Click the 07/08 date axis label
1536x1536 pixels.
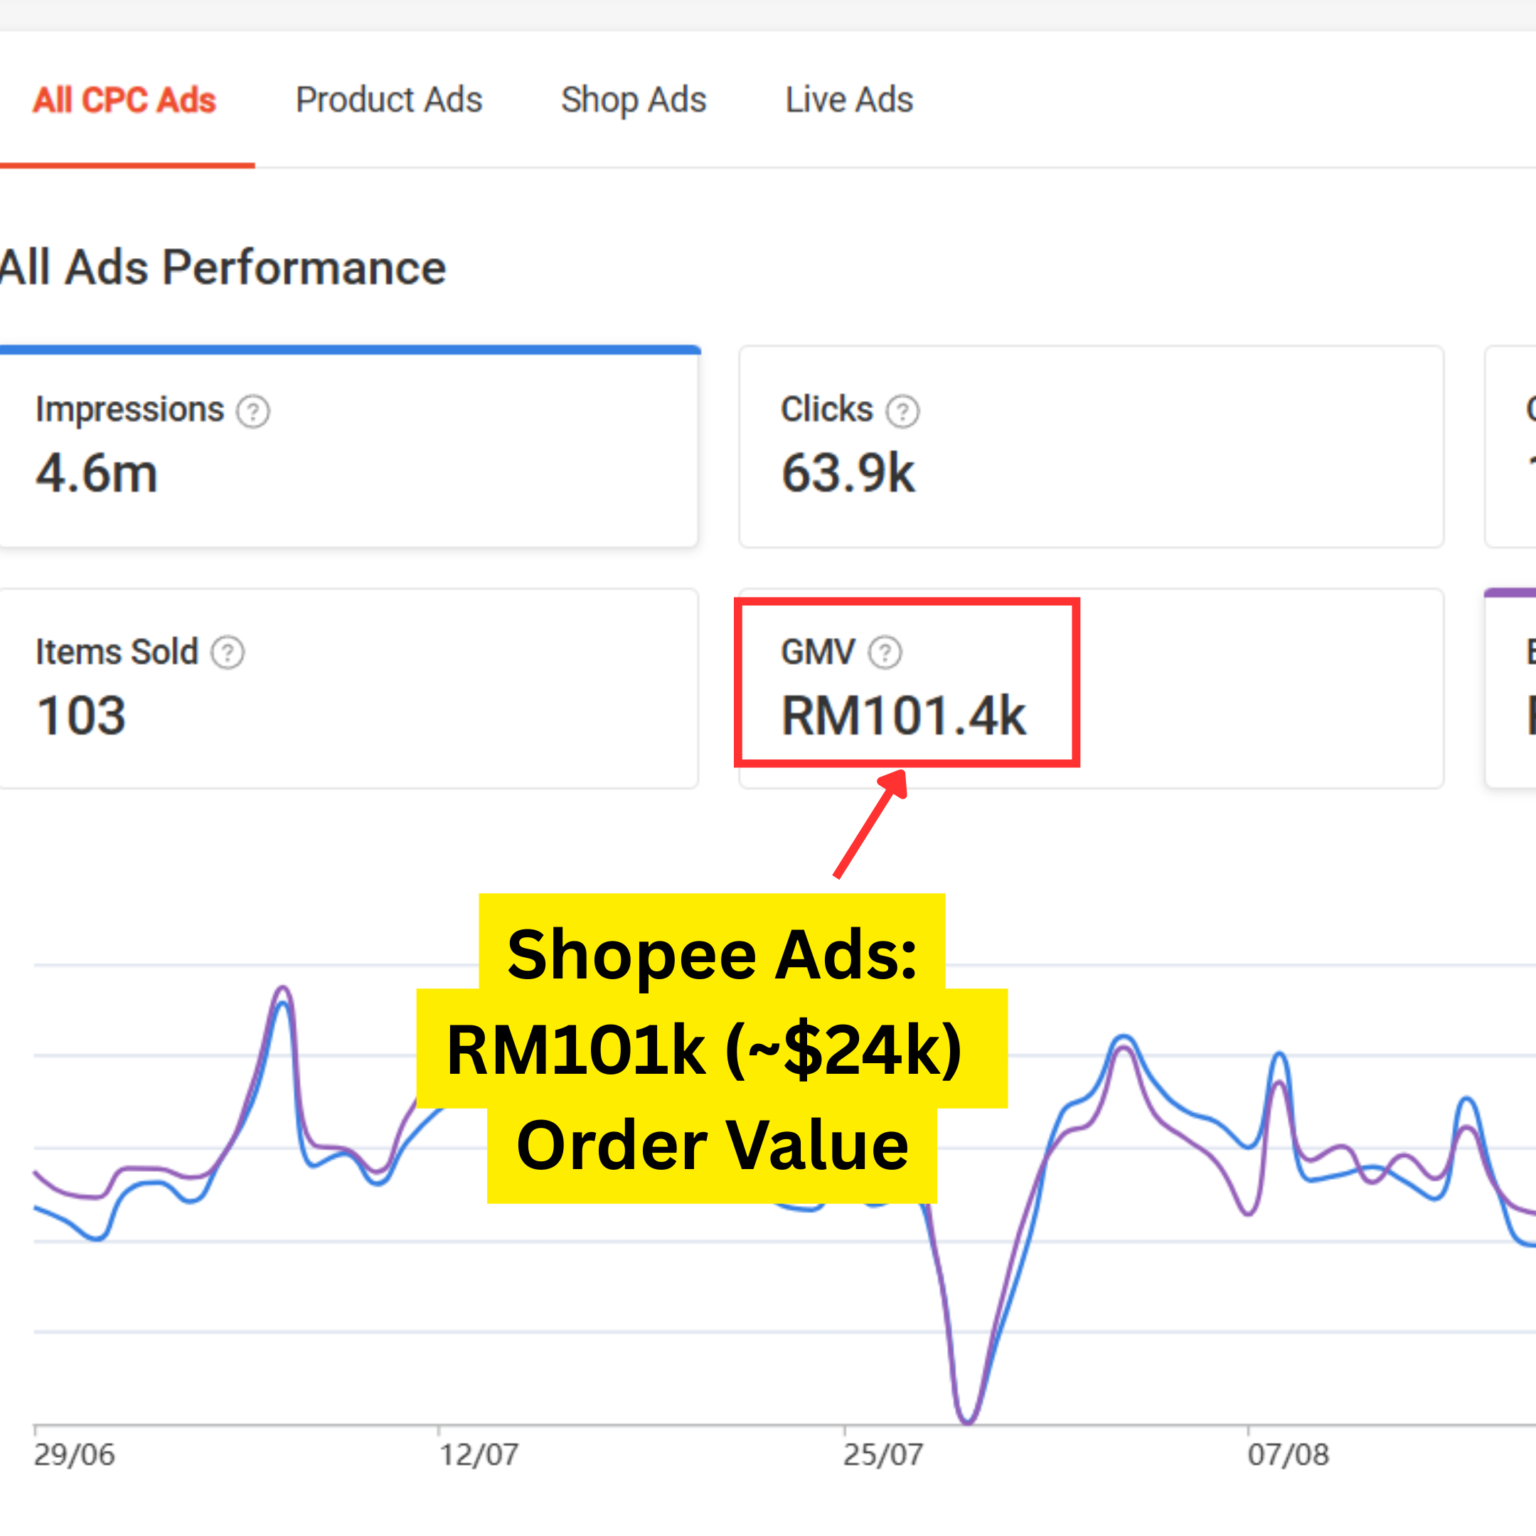click(1288, 1454)
